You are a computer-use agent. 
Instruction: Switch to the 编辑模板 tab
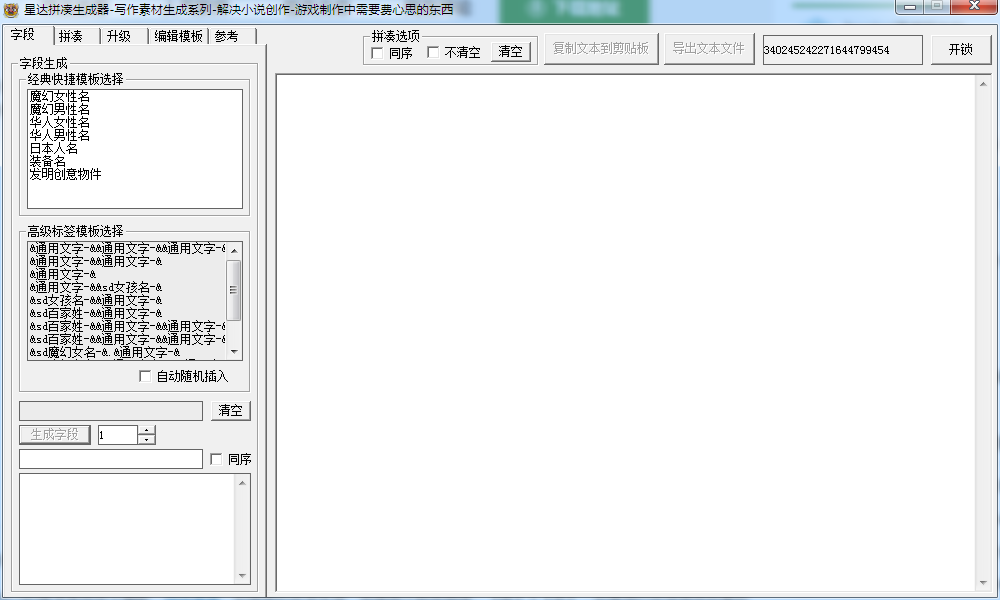click(178, 36)
